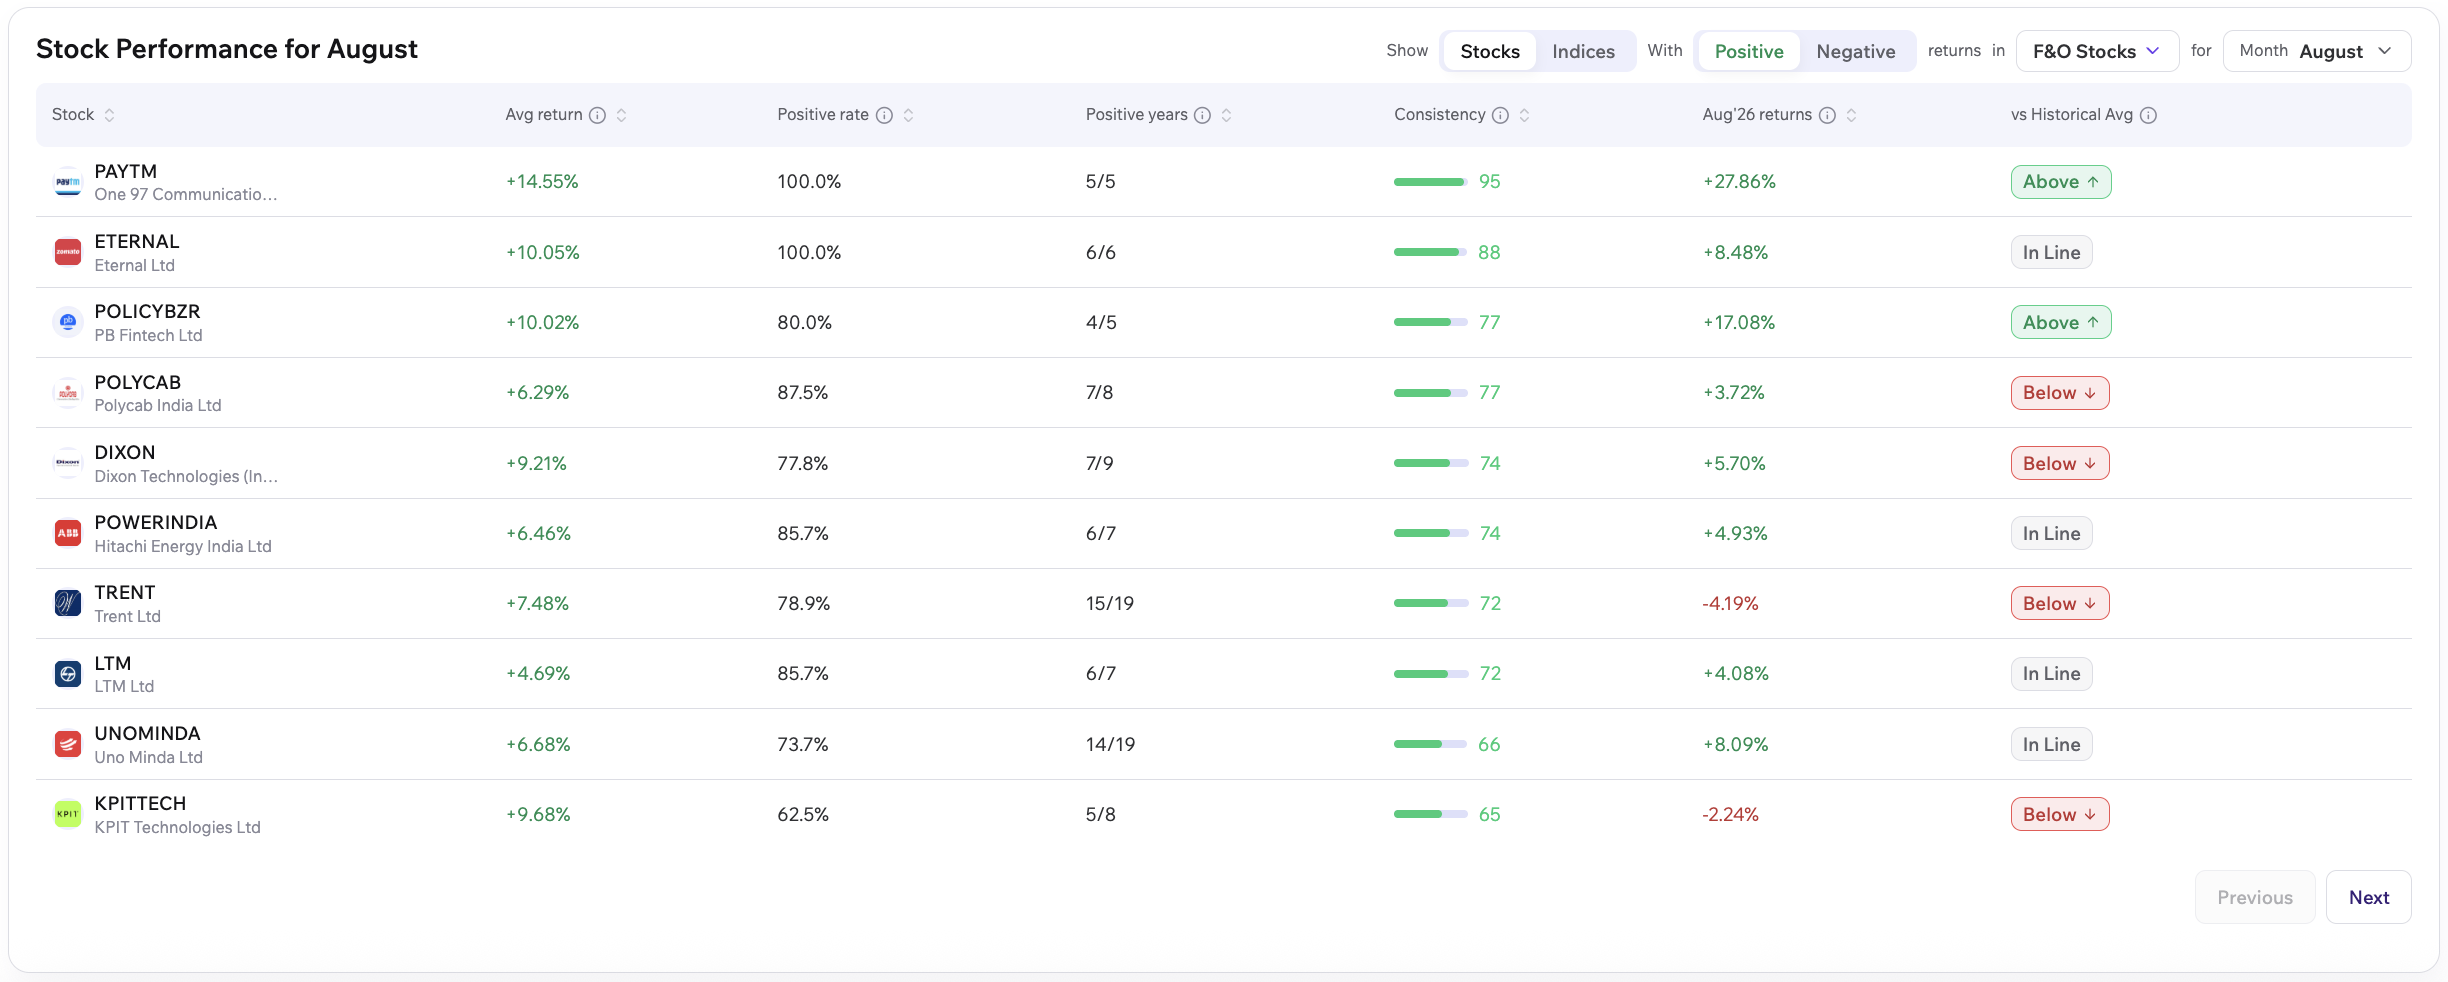
Task: Click the PAYTM stock logo icon
Action: pyautogui.click(x=68, y=182)
